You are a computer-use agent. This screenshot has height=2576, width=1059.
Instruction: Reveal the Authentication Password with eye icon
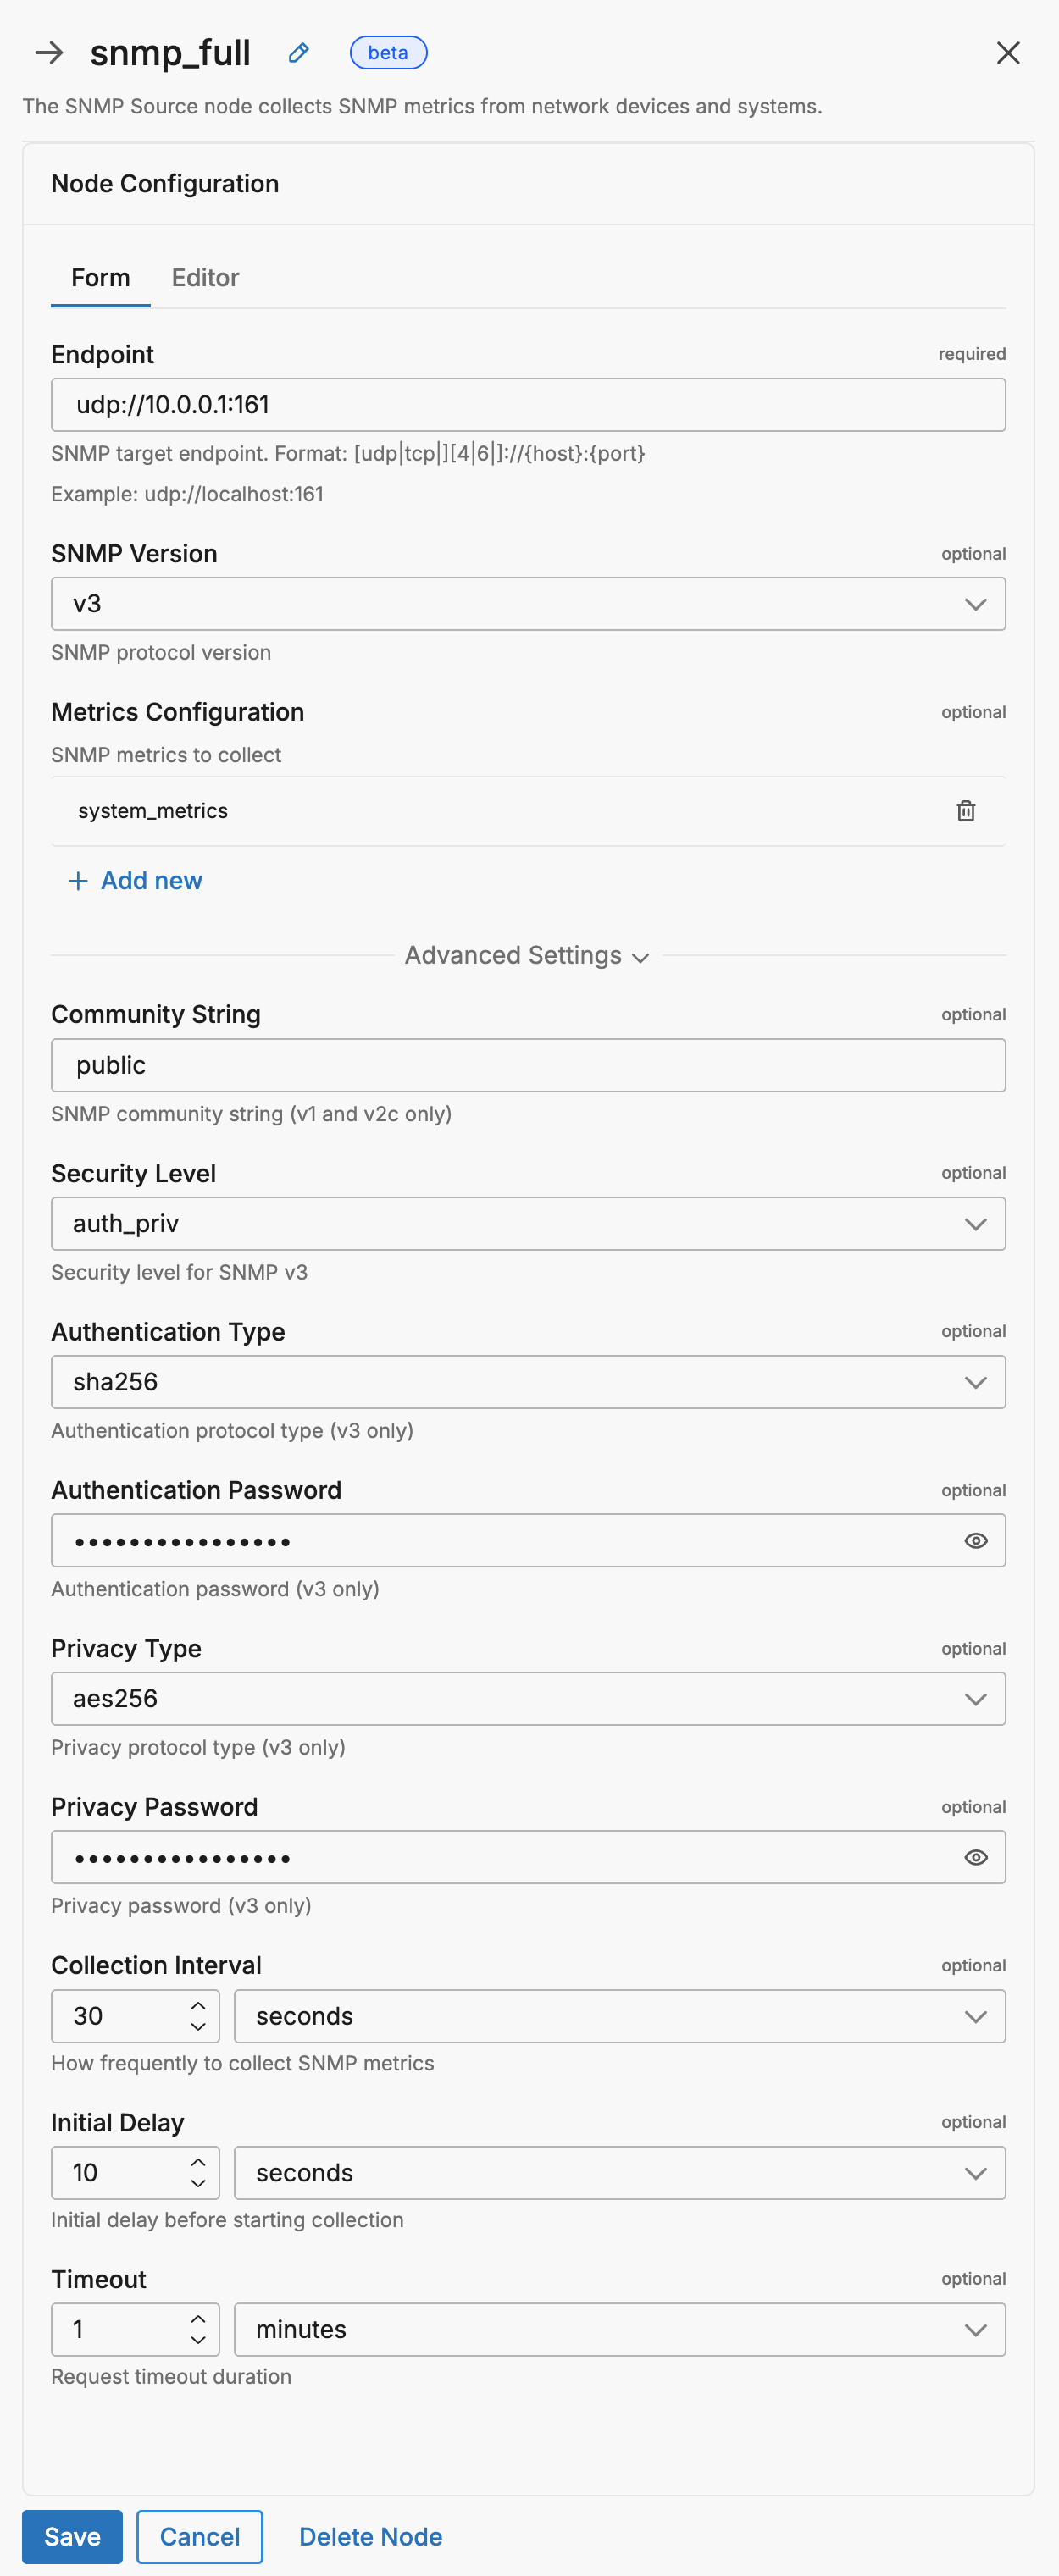tap(976, 1541)
